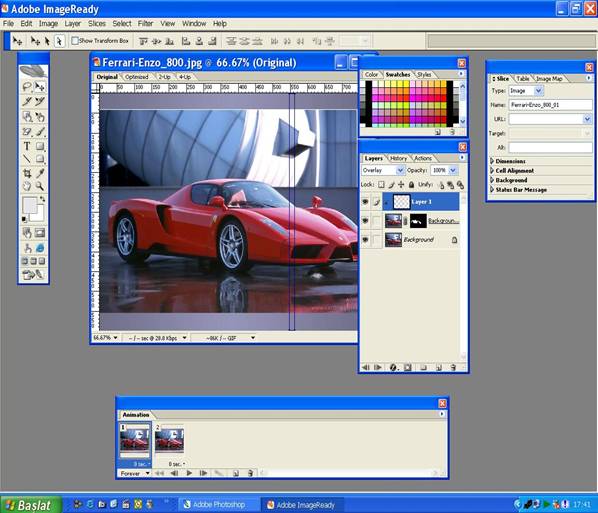Viewport: 598px width, 513px height.
Task: Hide the masked Background copy layer
Action: click(x=365, y=220)
